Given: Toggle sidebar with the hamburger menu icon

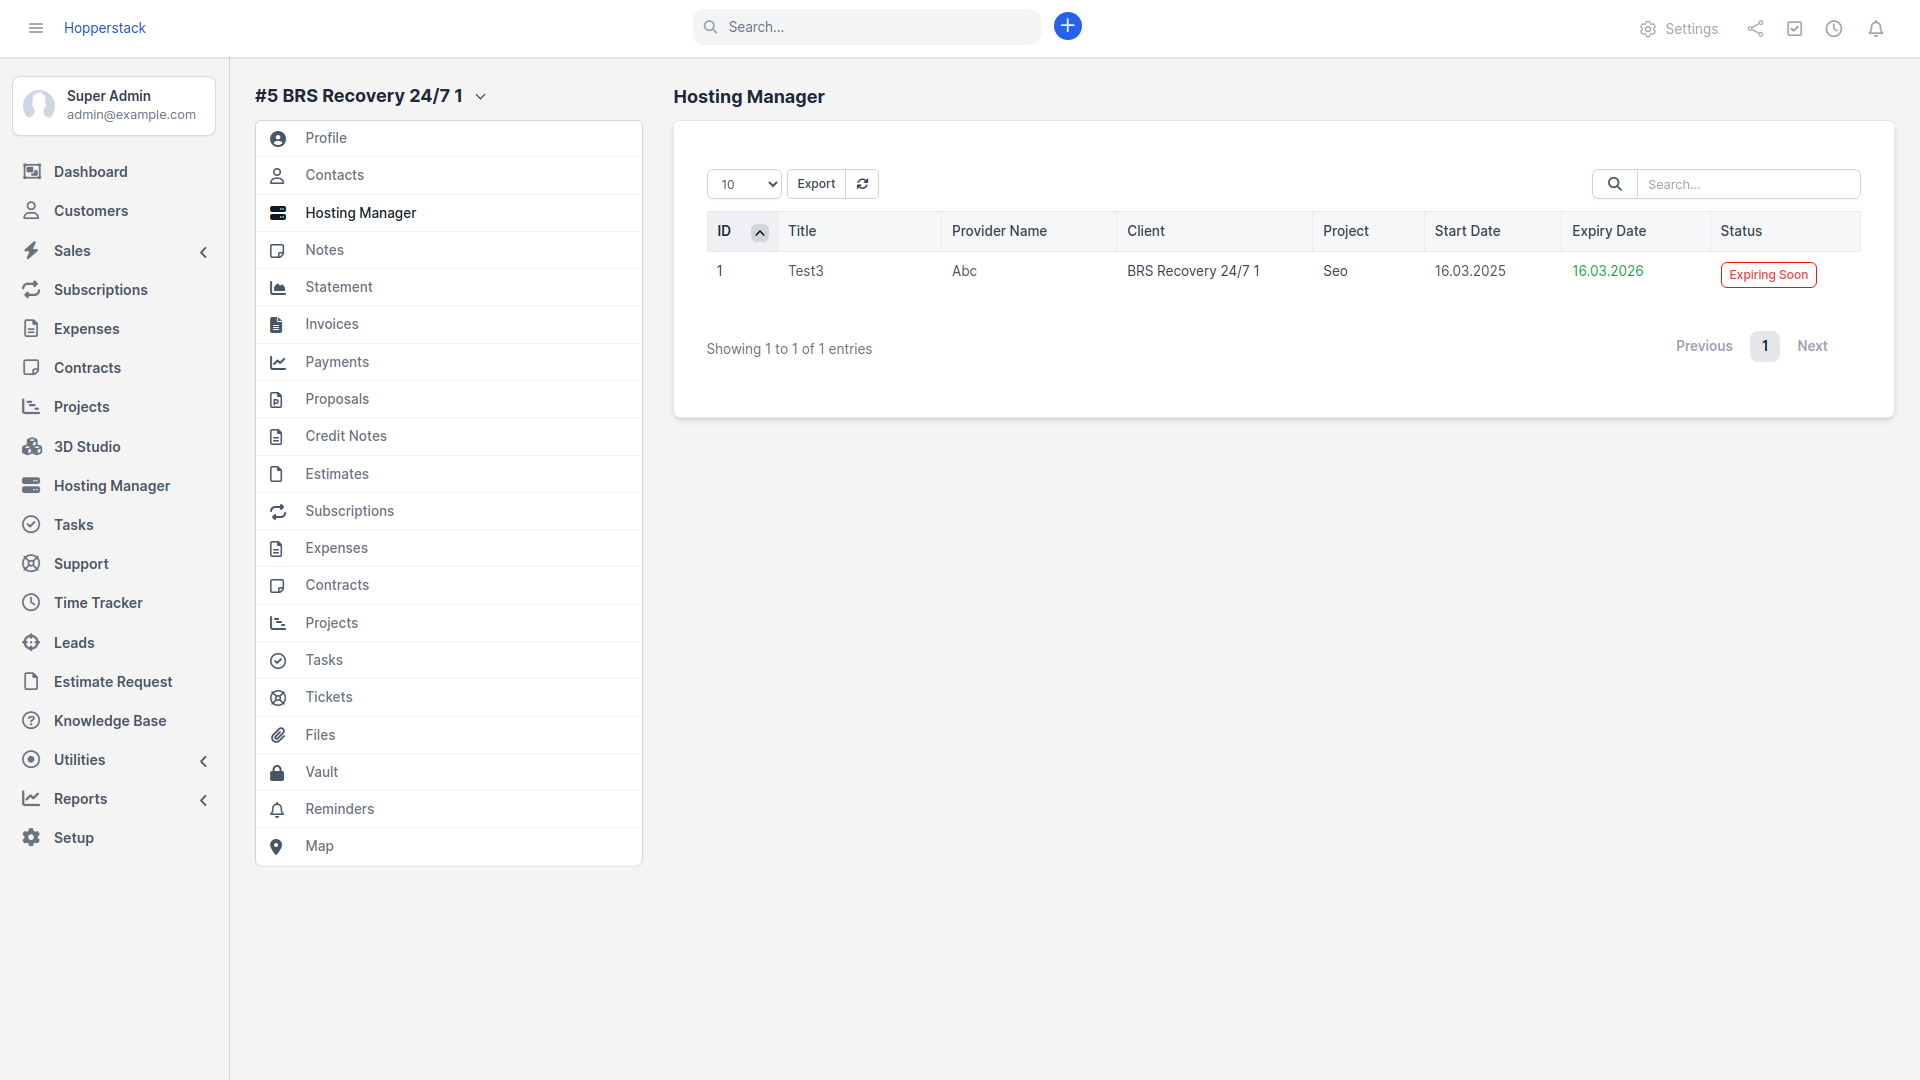Looking at the screenshot, I should [36, 28].
